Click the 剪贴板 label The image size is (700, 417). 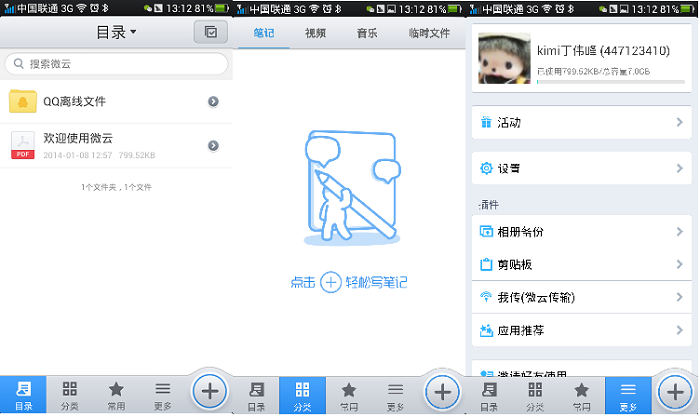click(515, 264)
